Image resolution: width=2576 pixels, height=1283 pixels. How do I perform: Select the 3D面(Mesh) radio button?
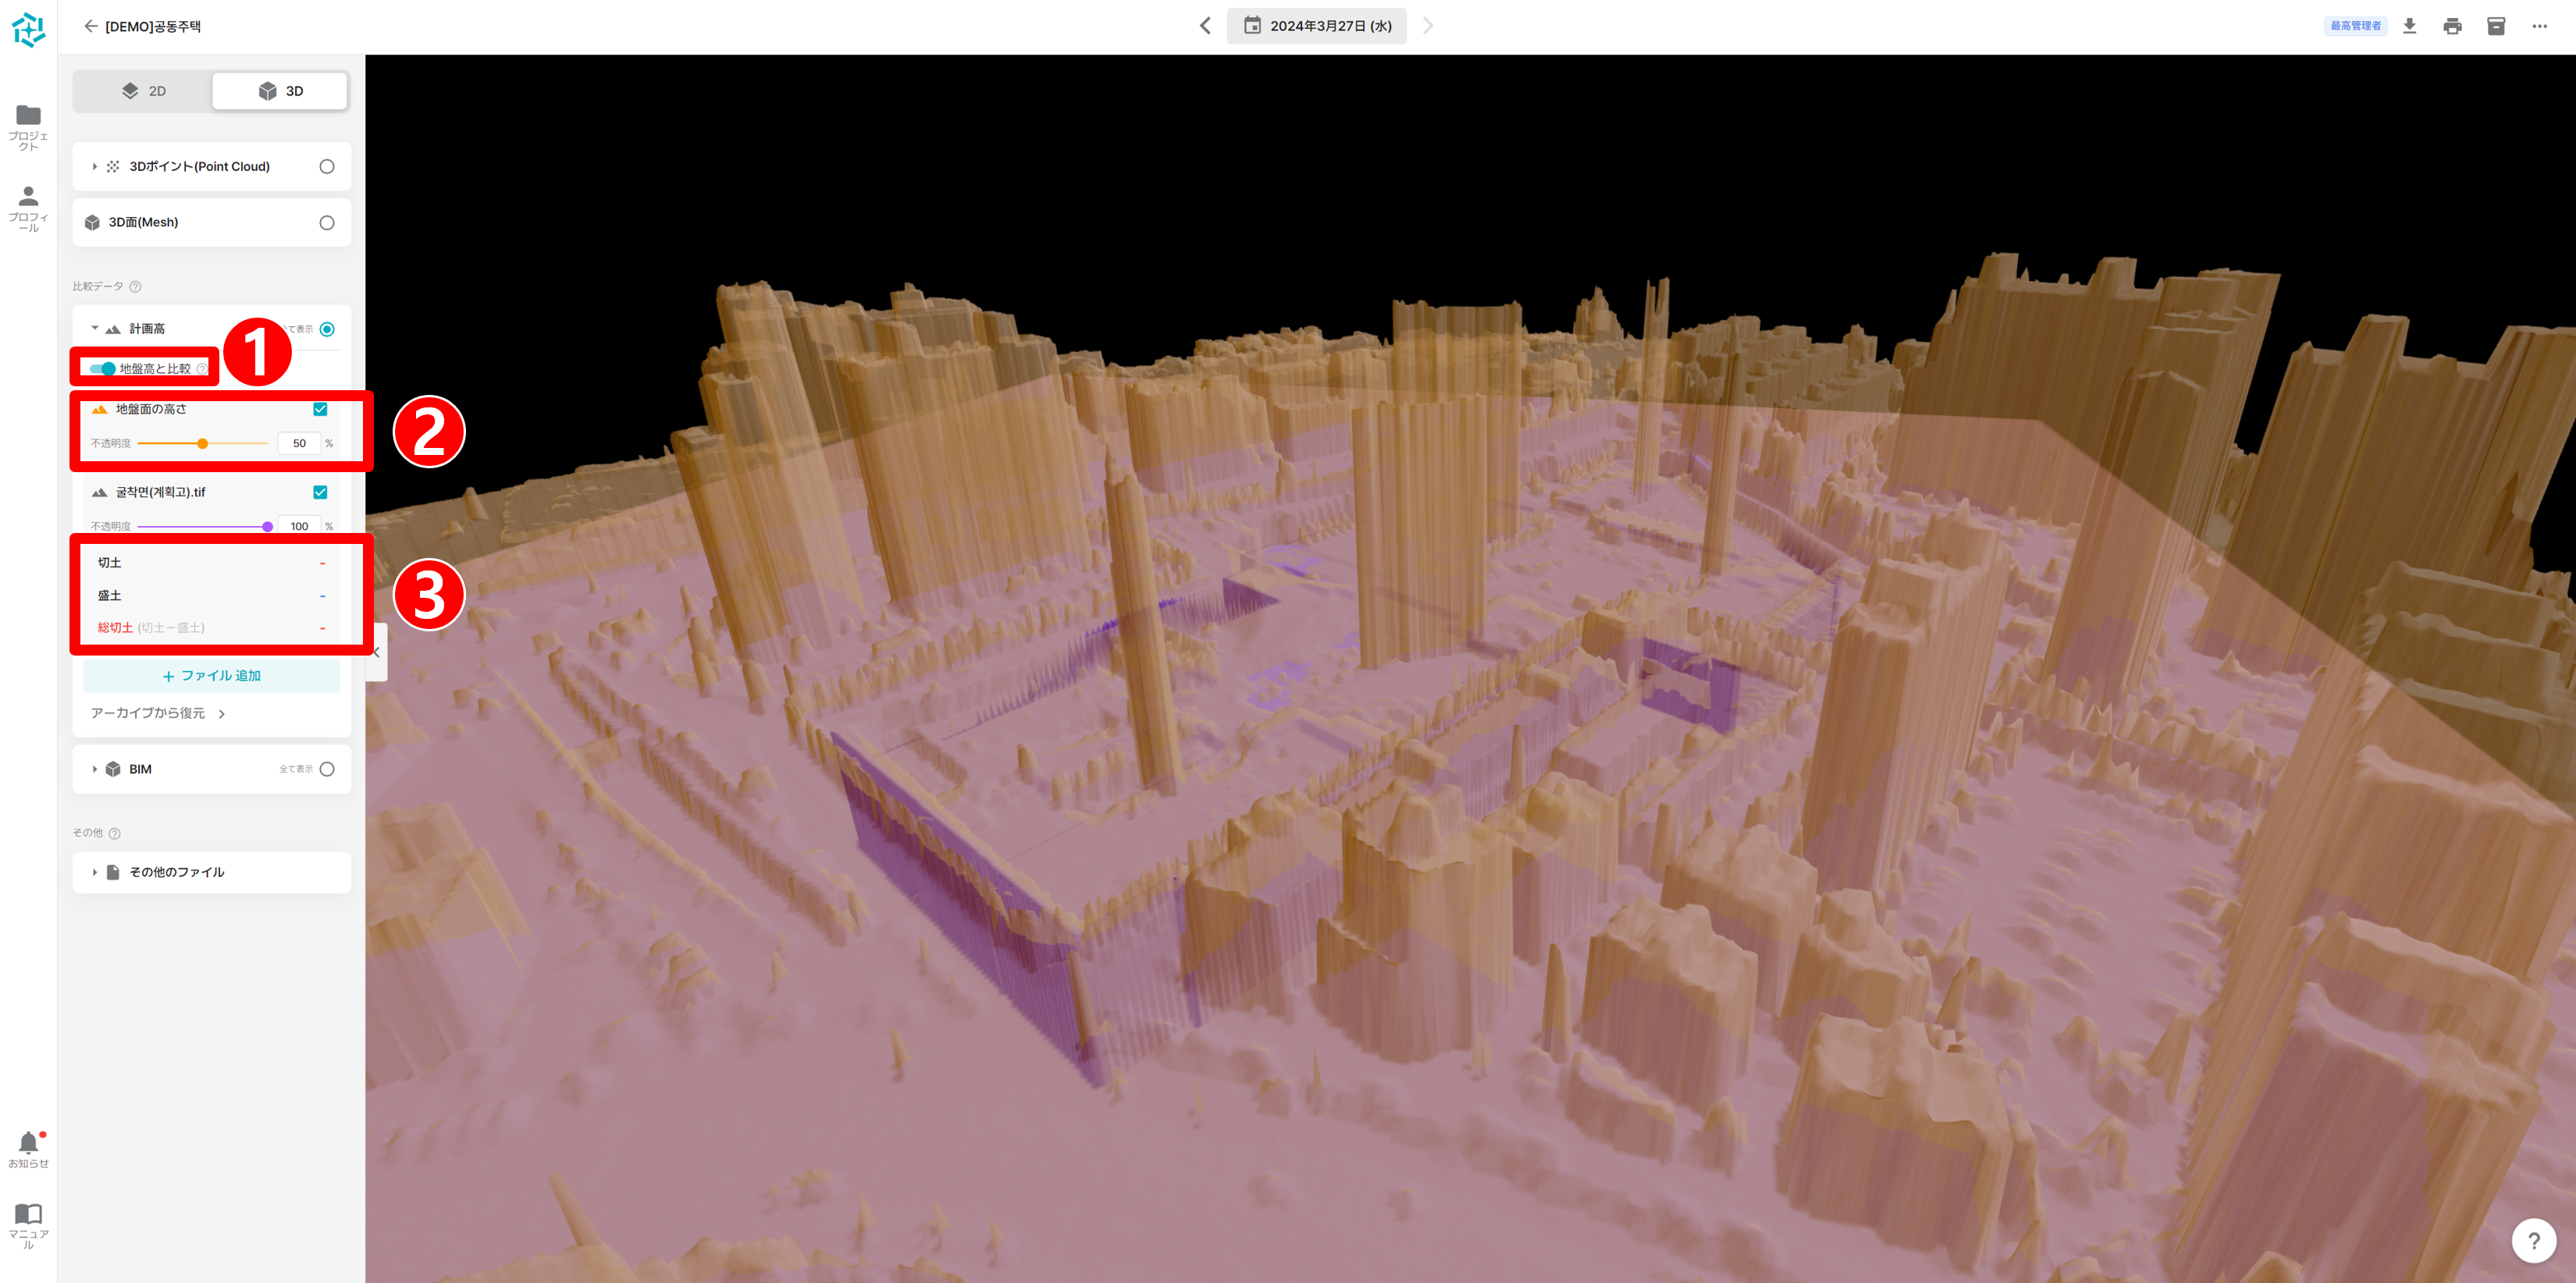pos(327,223)
